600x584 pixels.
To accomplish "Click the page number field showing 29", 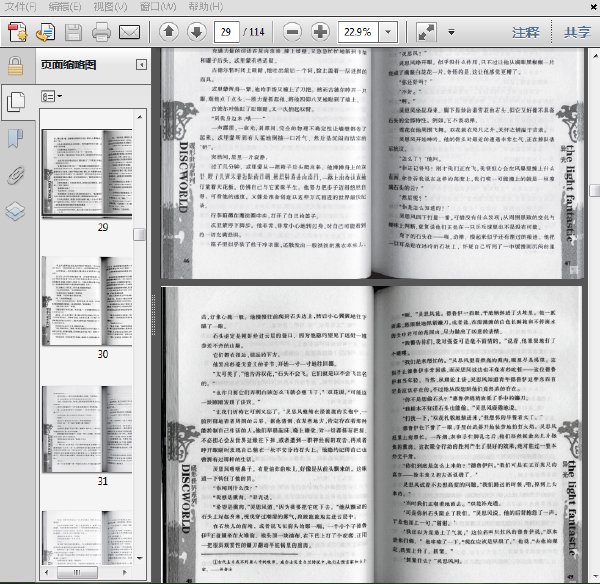I will tap(227, 32).
